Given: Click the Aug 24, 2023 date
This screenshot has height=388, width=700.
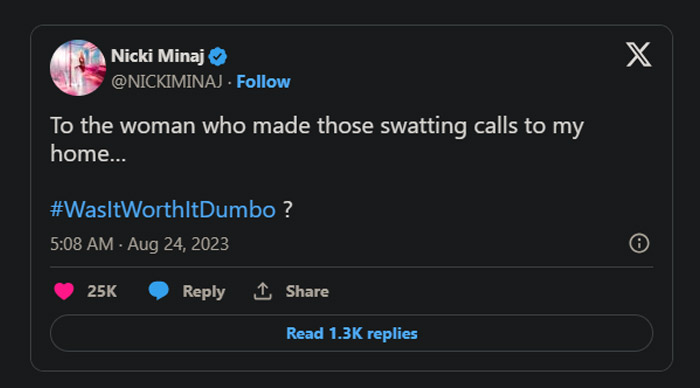Looking at the screenshot, I should pyautogui.click(x=178, y=244).
